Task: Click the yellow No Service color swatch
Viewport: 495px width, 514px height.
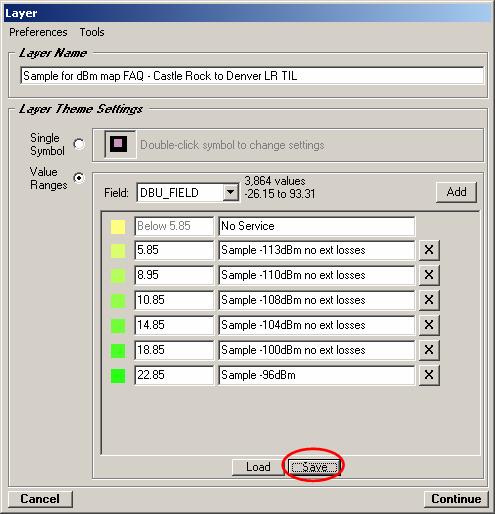Action: point(118,226)
